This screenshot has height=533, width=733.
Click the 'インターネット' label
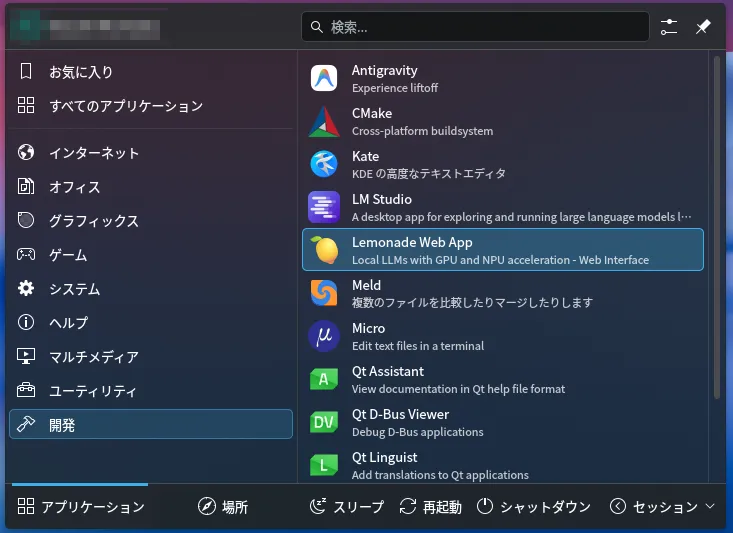click(x=94, y=153)
